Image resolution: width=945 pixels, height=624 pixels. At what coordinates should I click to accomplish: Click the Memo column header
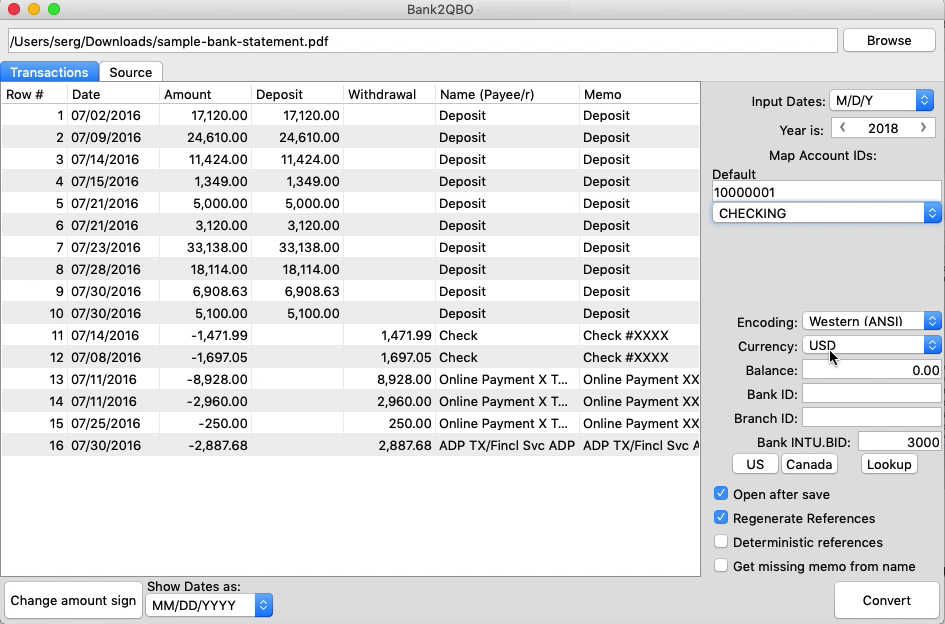639,95
